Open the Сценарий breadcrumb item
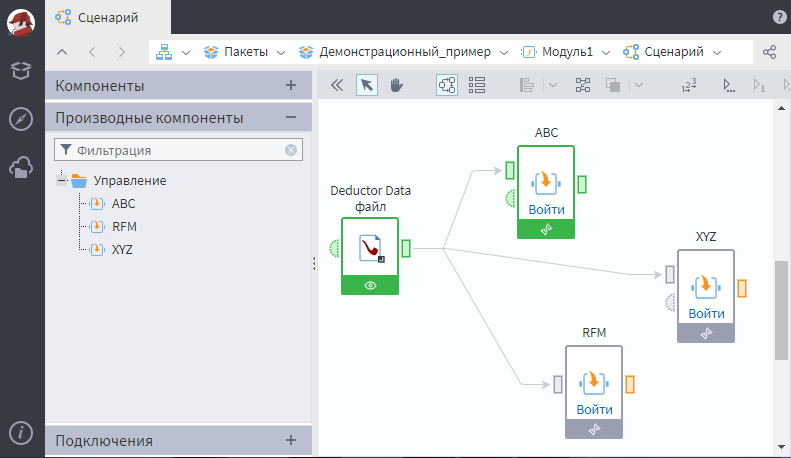Image resolution: width=791 pixels, height=458 pixels. 663,52
